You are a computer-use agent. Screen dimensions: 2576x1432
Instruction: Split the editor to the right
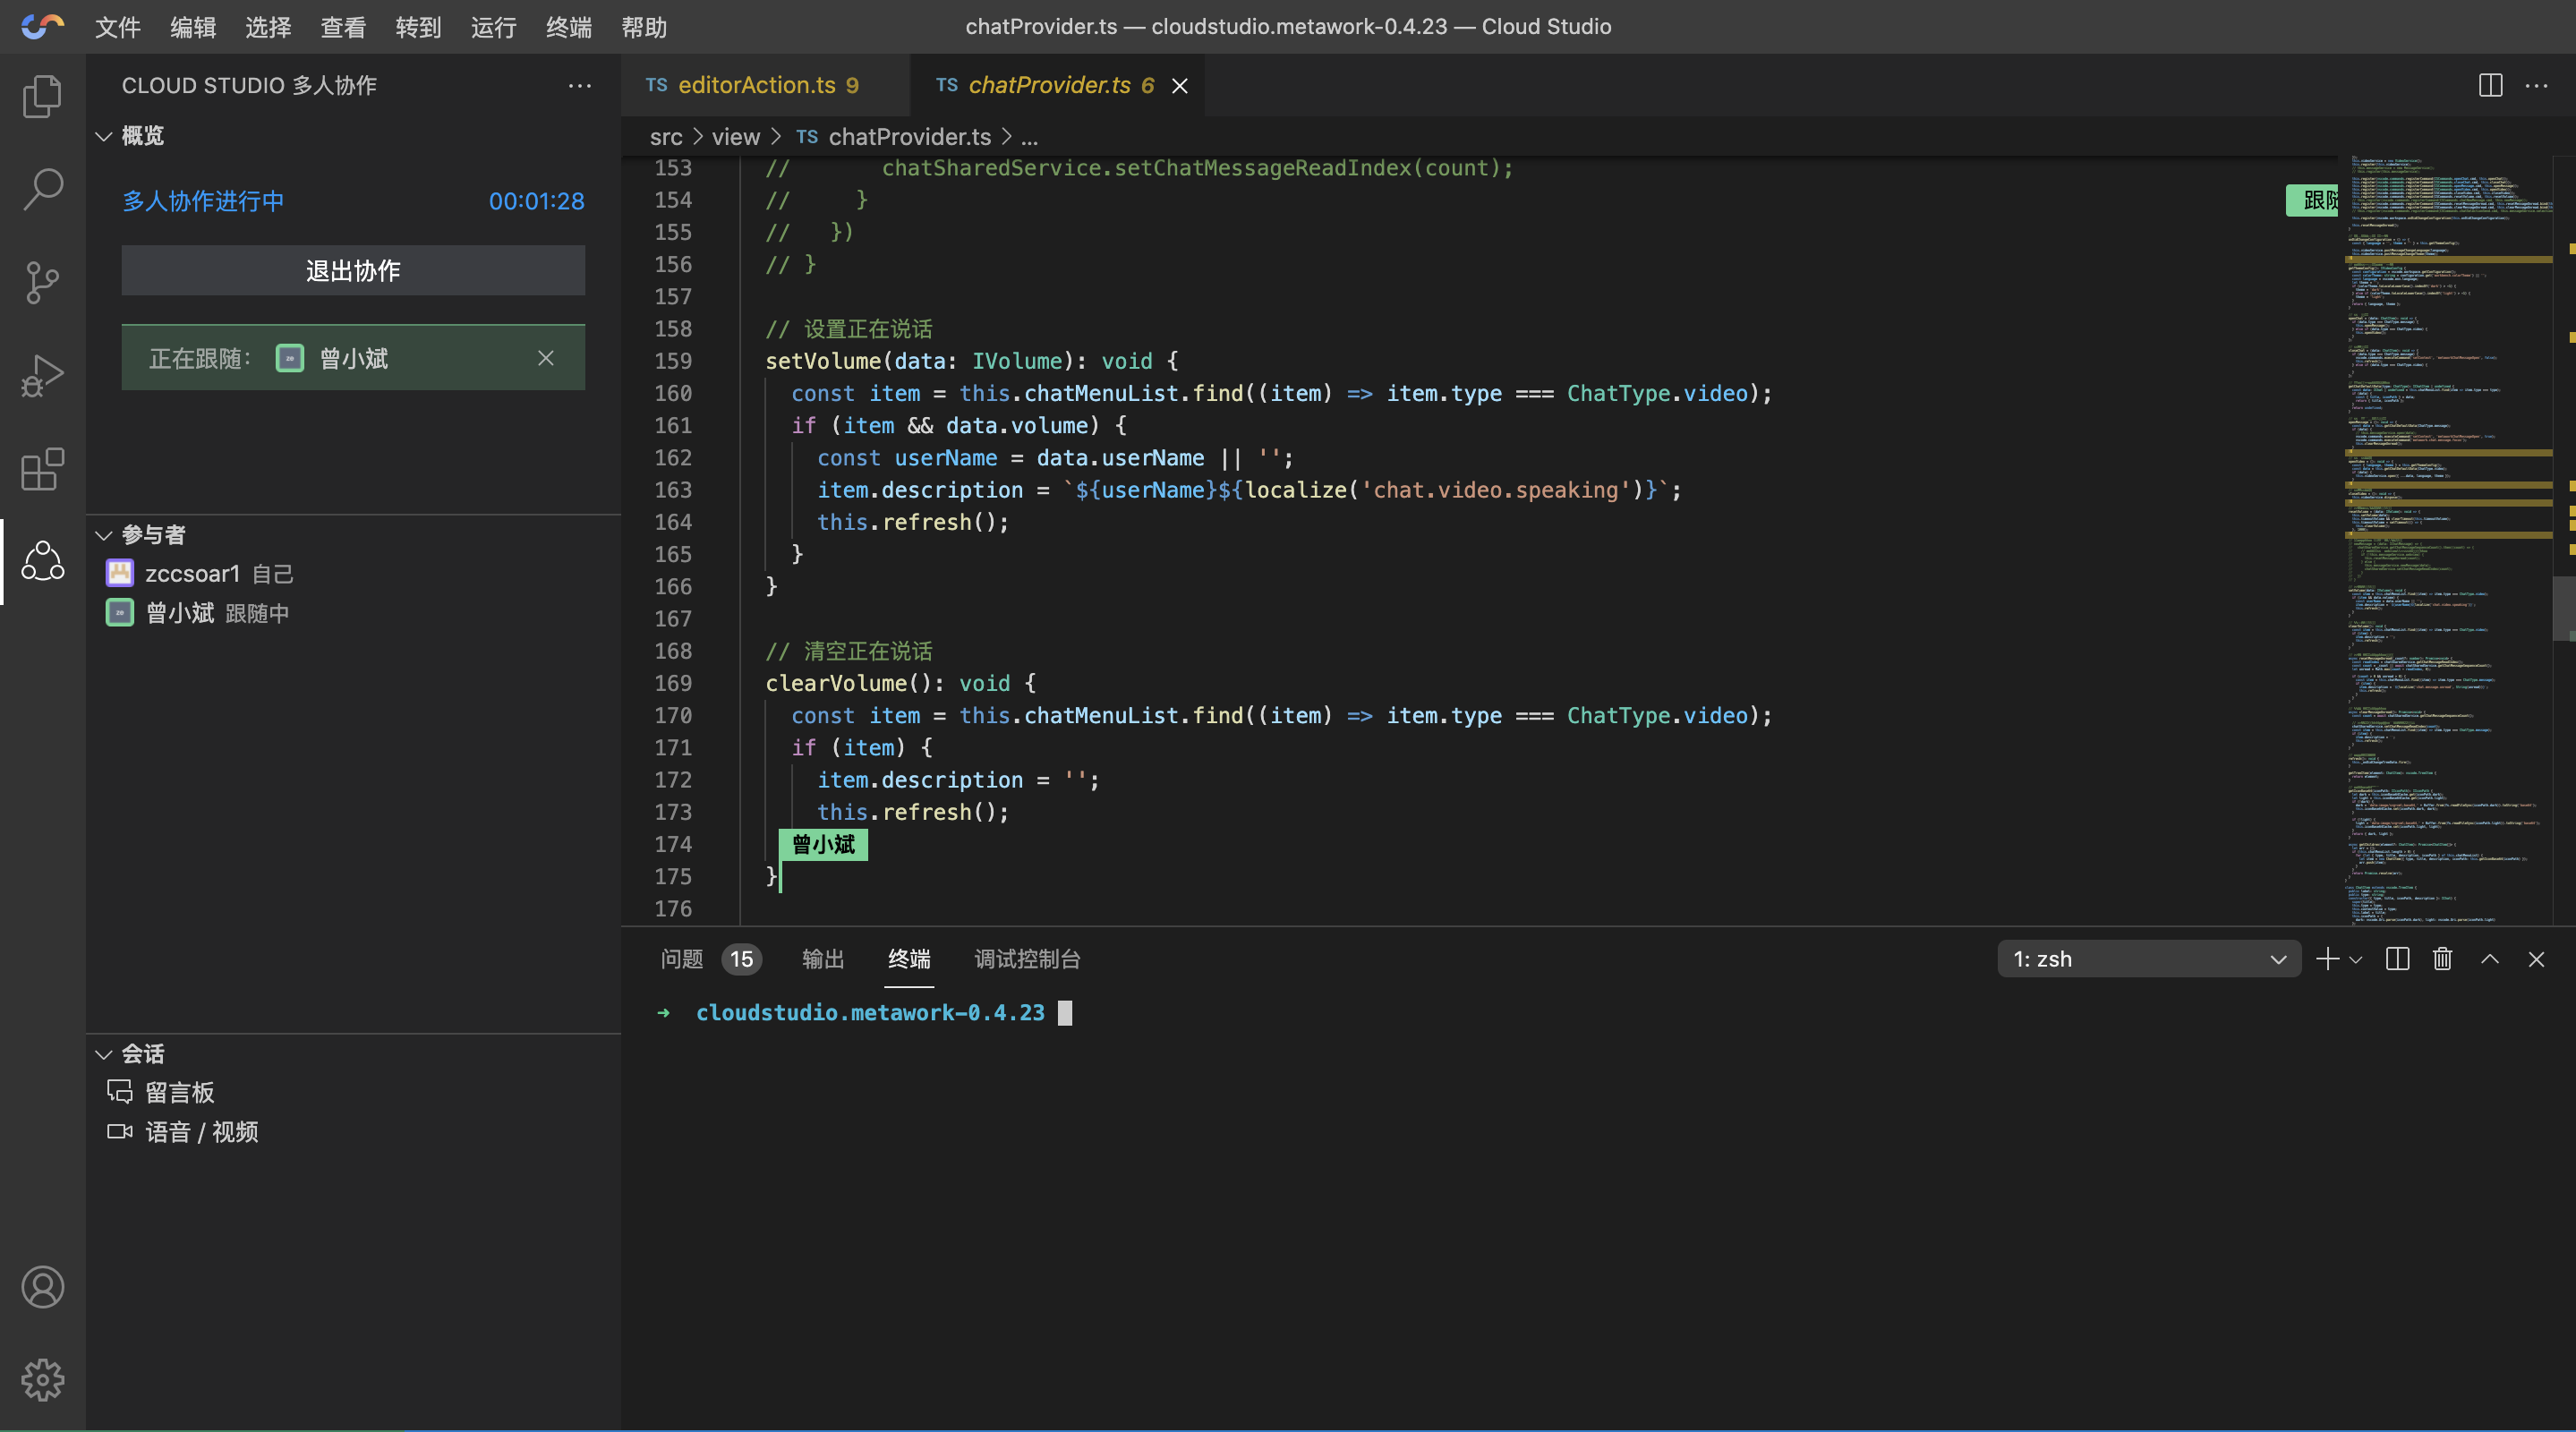tap(2491, 86)
